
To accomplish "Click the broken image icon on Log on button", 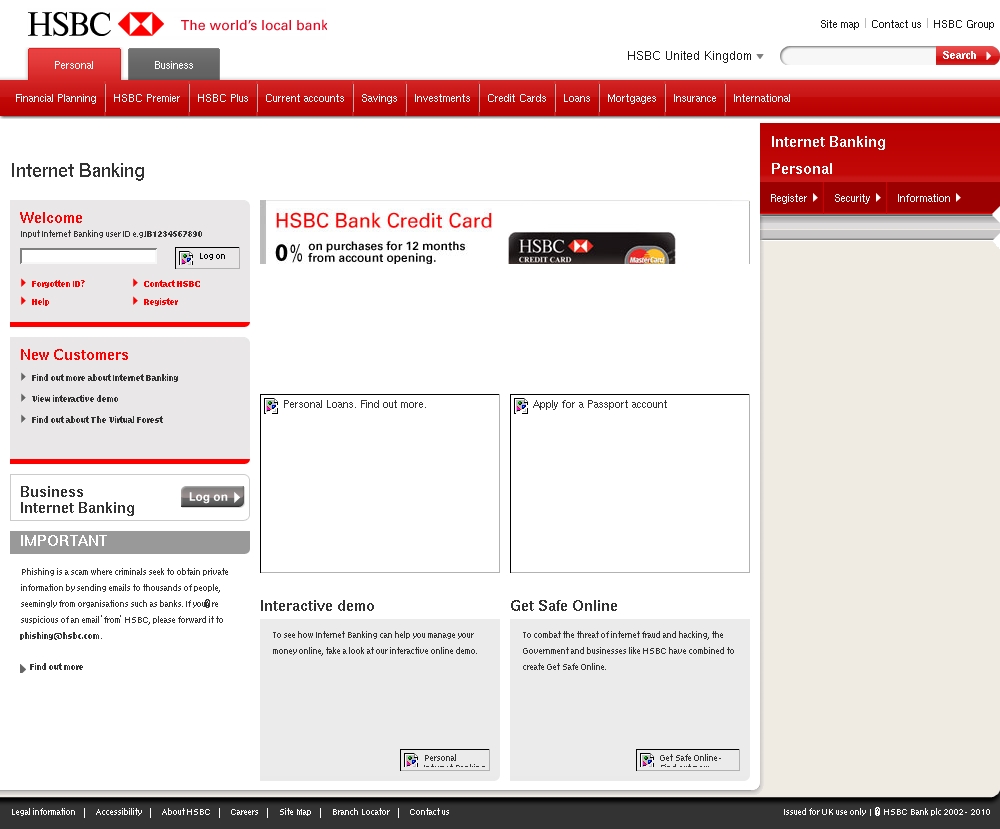I will pos(186,258).
